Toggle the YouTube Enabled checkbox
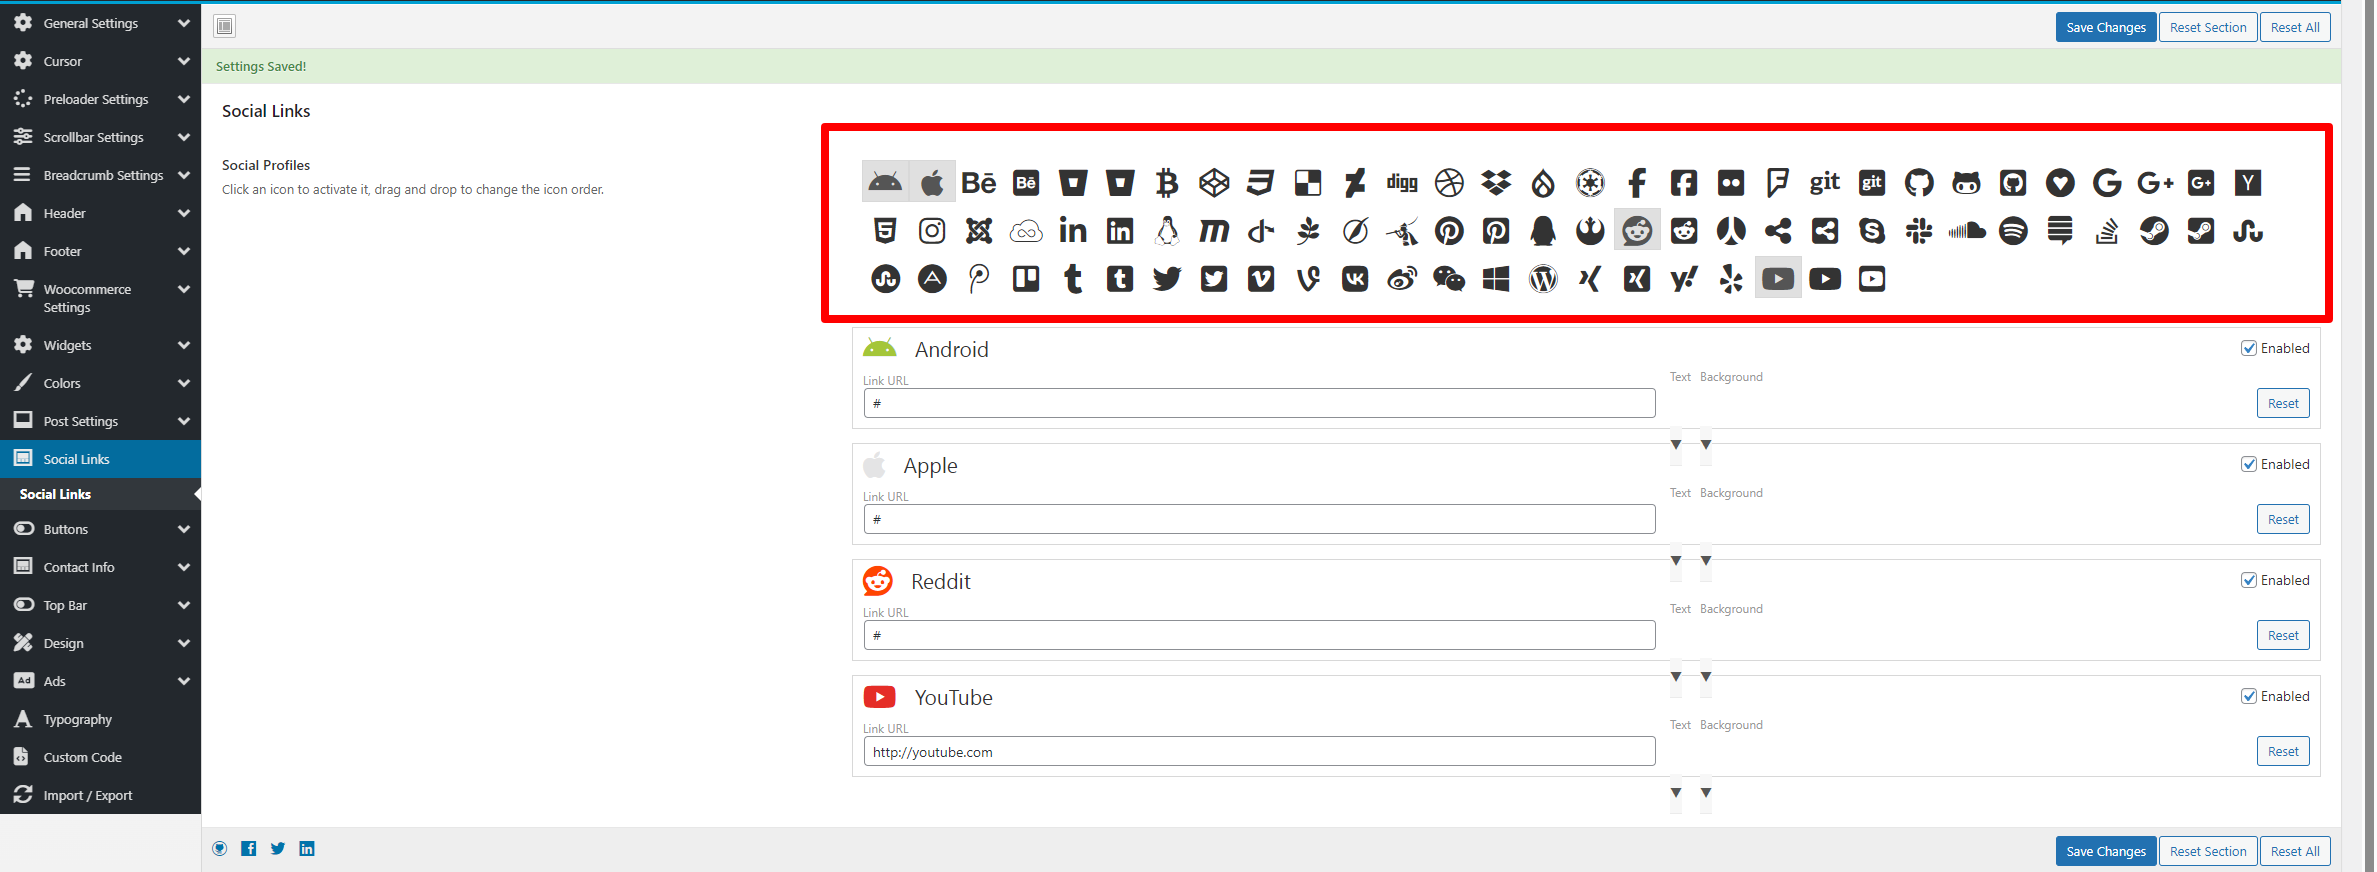The image size is (2377, 872). tap(2248, 696)
